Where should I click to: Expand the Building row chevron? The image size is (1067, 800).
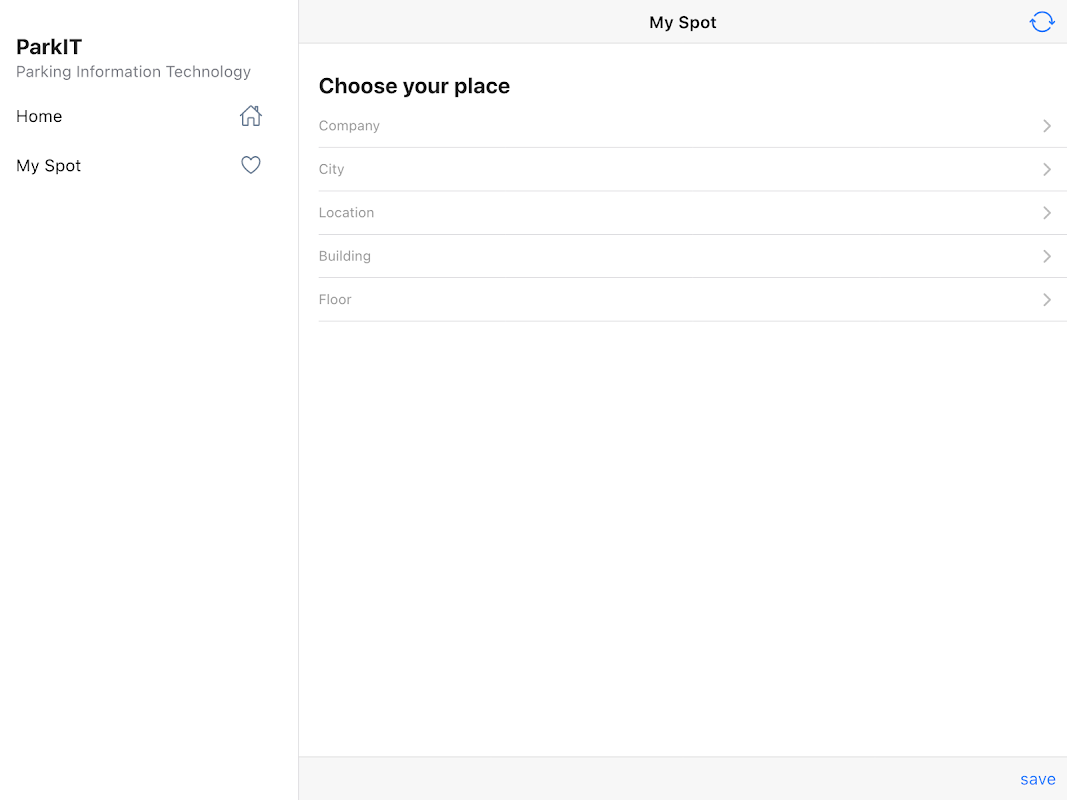pyautogui.click(x=1047, y=256)
